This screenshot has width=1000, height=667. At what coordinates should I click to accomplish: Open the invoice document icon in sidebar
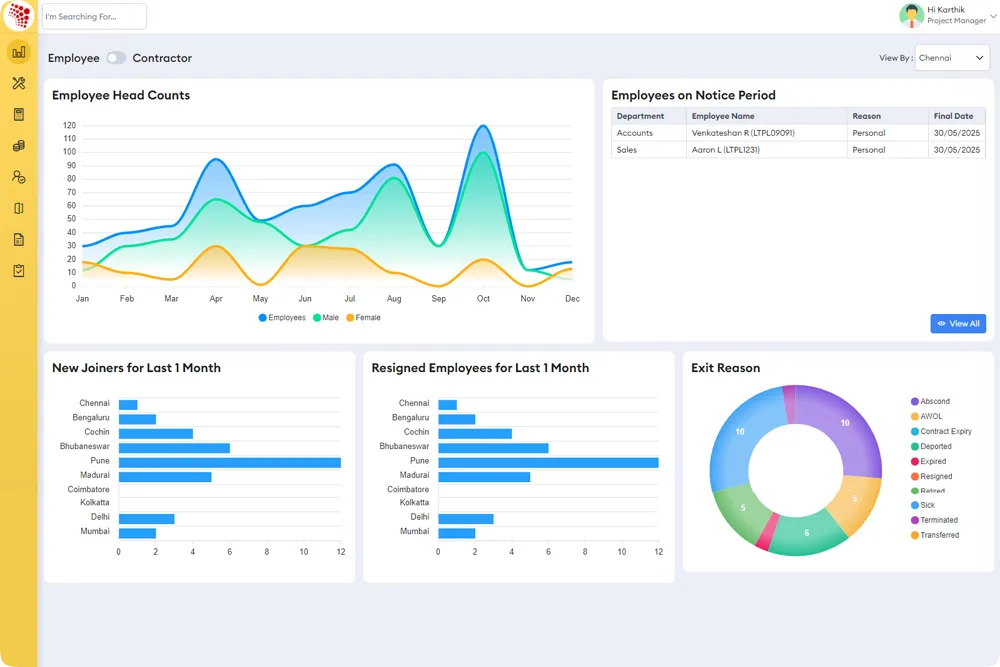point(18,239)
